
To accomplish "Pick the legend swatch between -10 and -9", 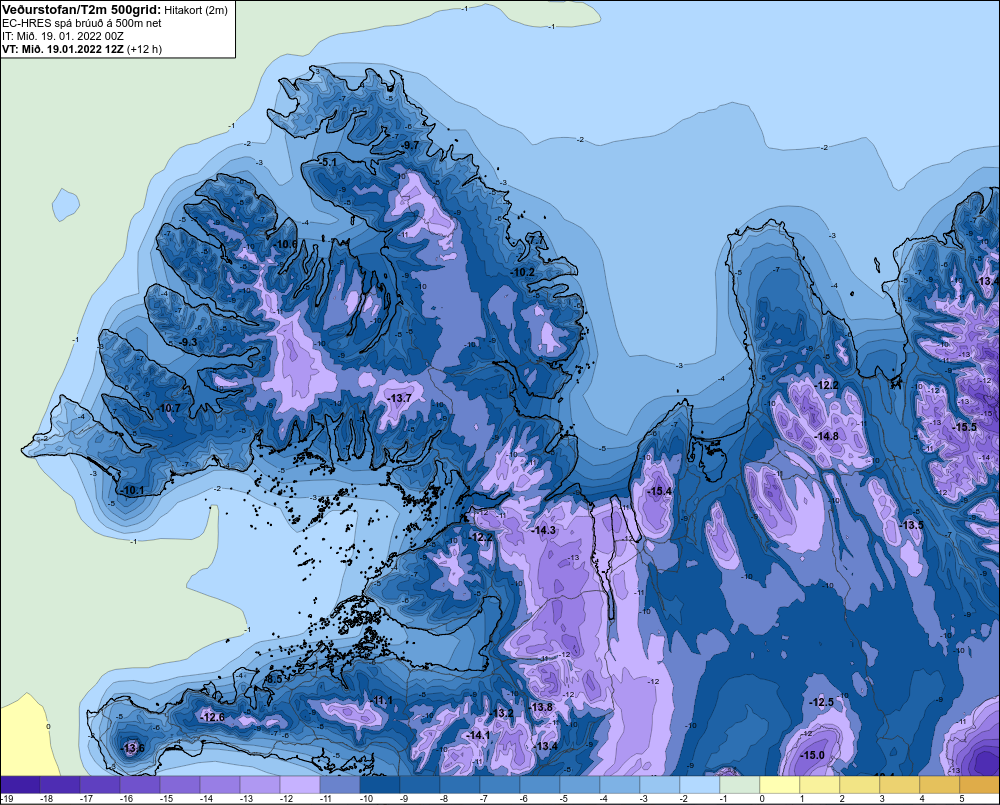I will pos(380,785).
